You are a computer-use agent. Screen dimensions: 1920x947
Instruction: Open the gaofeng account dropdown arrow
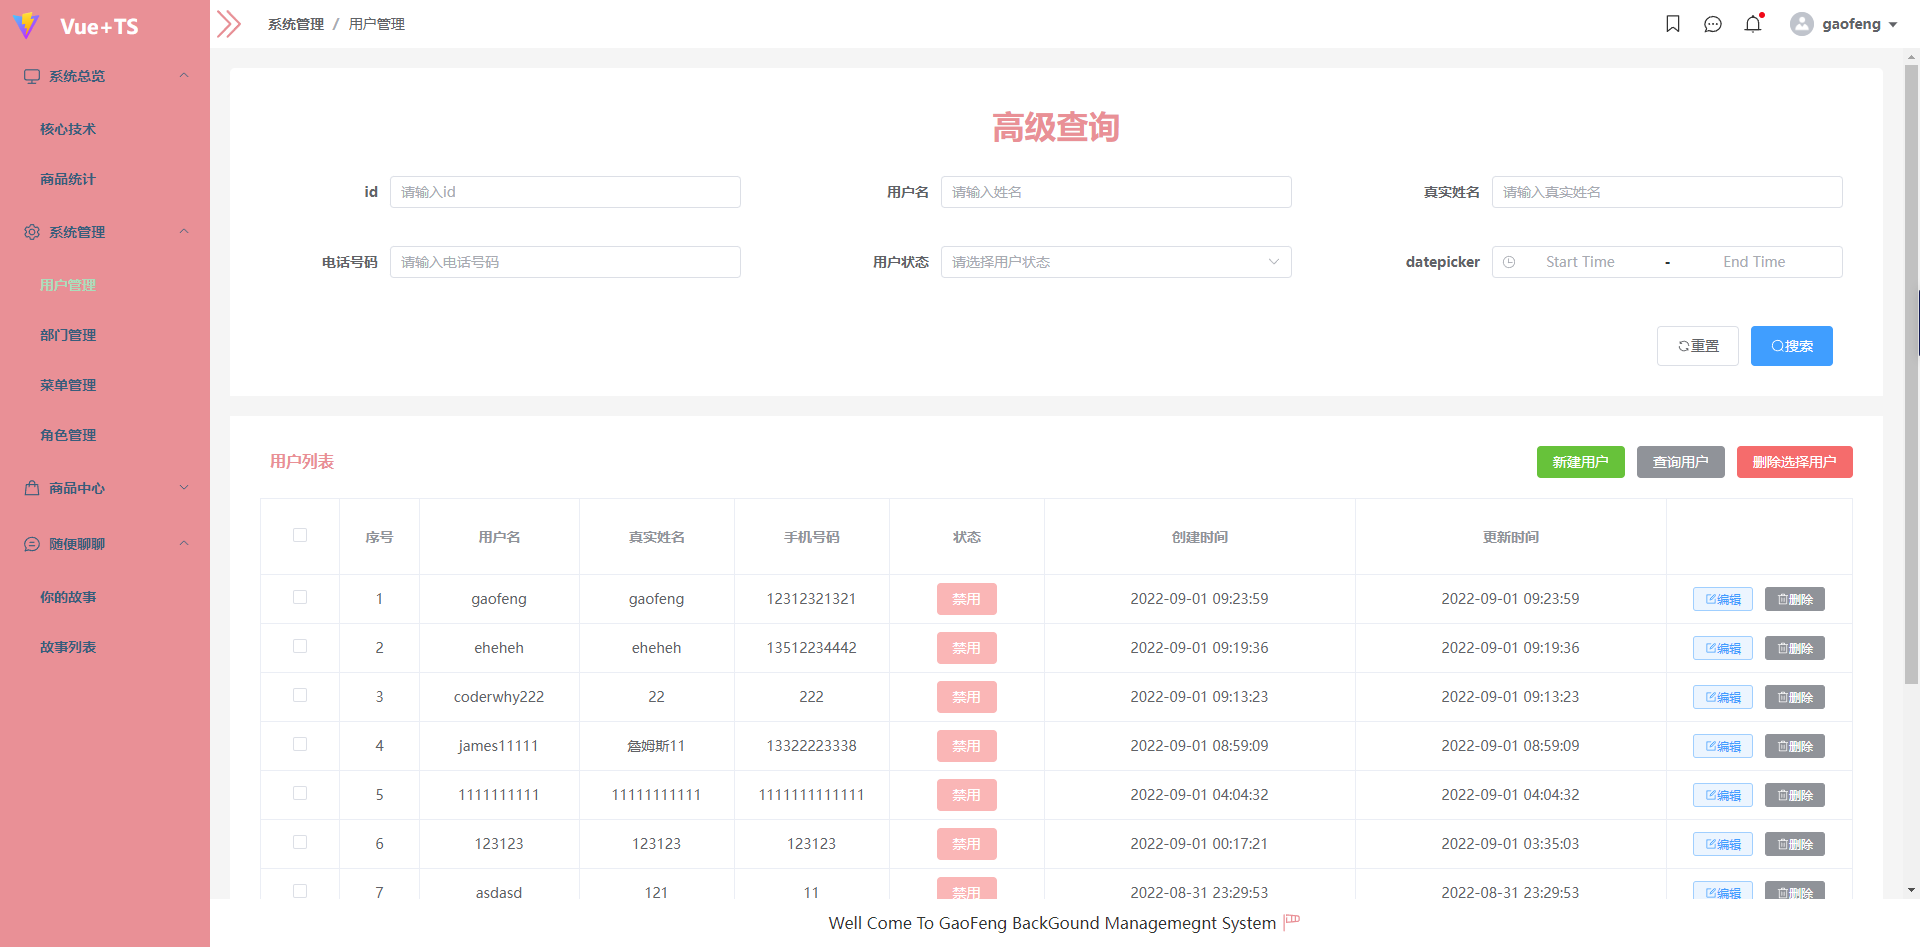point(1893,23)
